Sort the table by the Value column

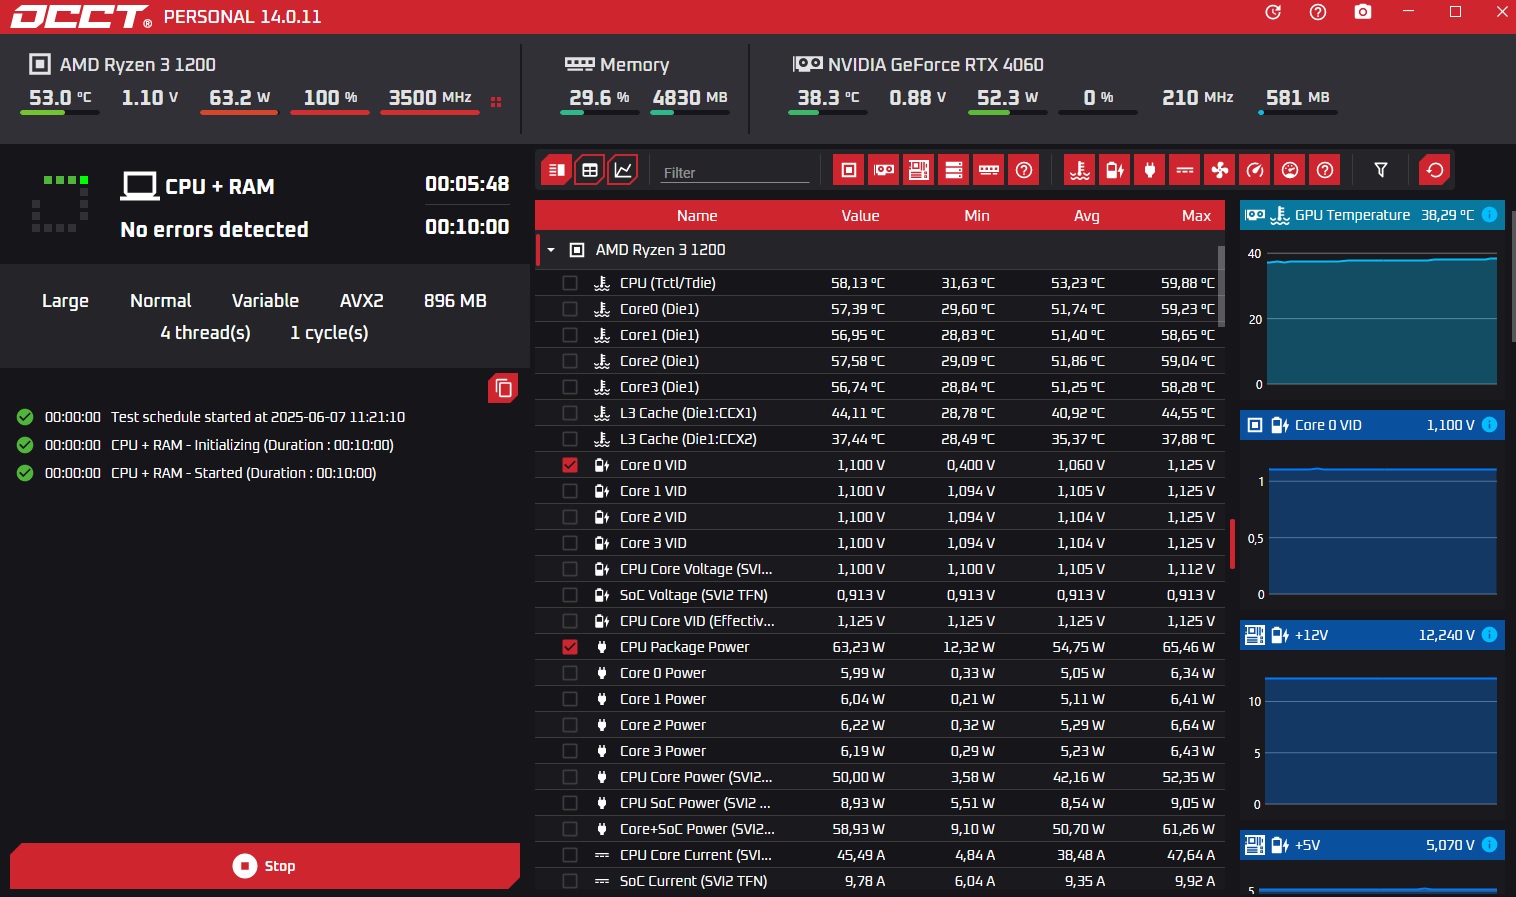click(x=860, y=216)
